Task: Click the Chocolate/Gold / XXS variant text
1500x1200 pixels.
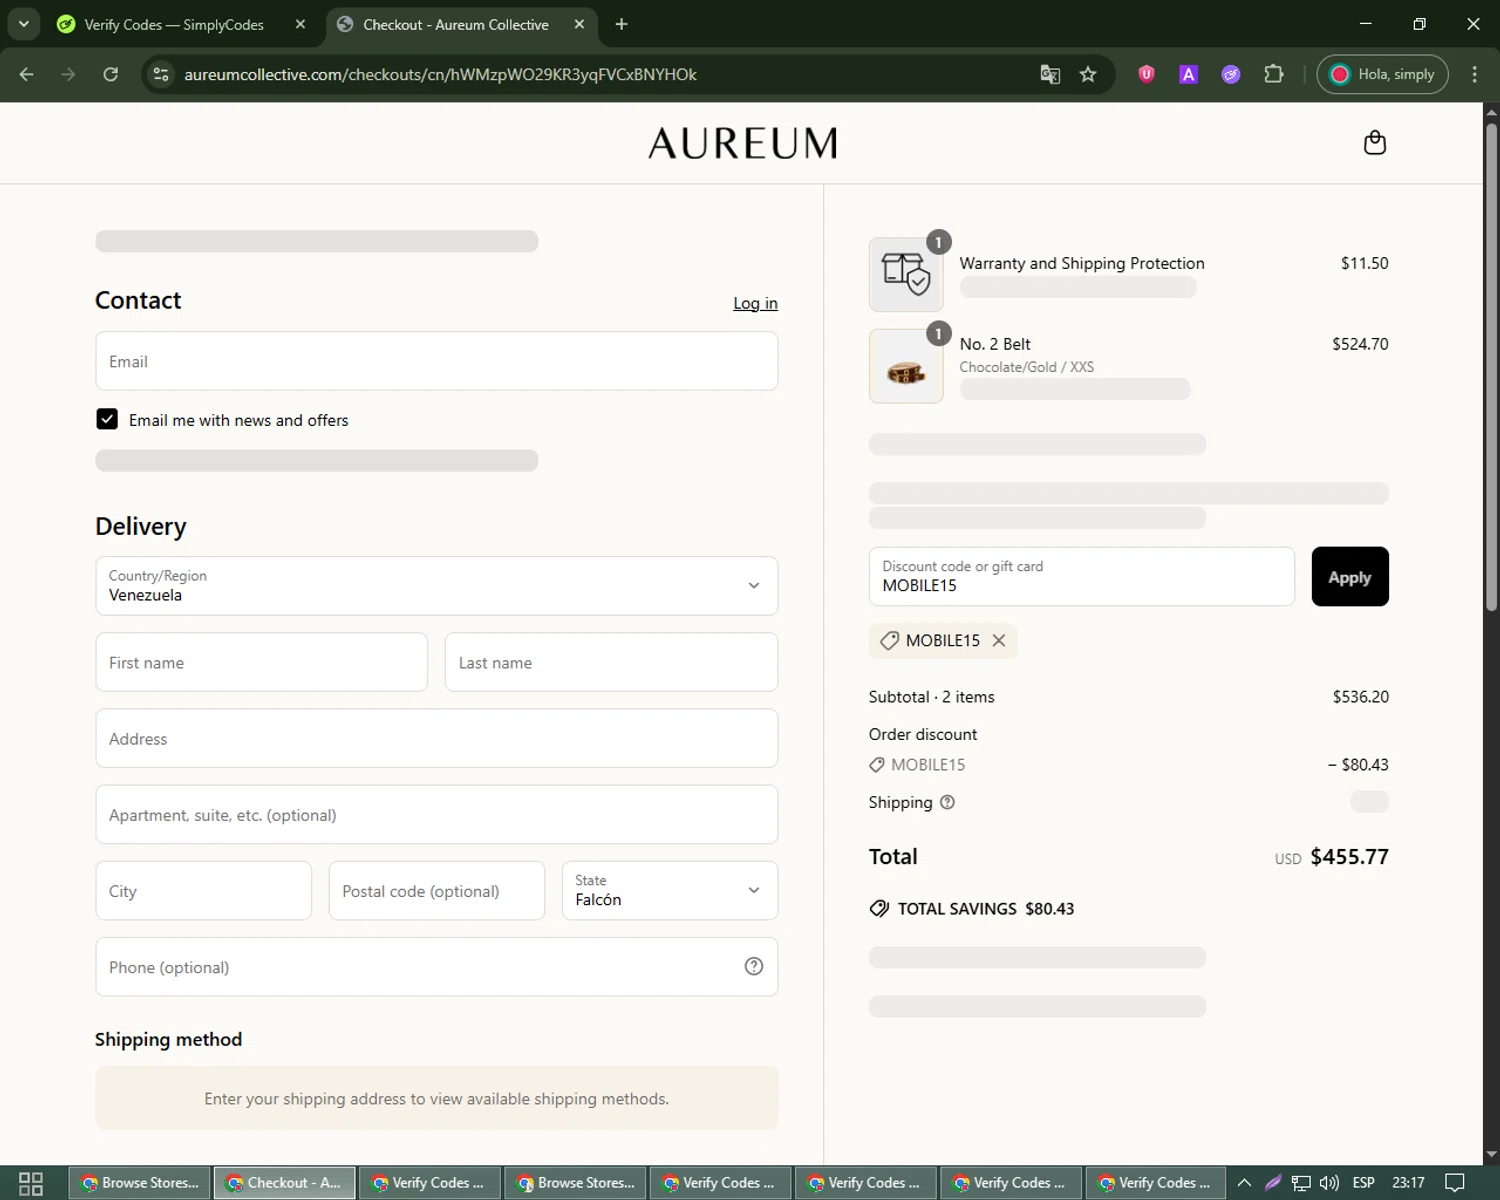Action: click(x=1026, y=367)
